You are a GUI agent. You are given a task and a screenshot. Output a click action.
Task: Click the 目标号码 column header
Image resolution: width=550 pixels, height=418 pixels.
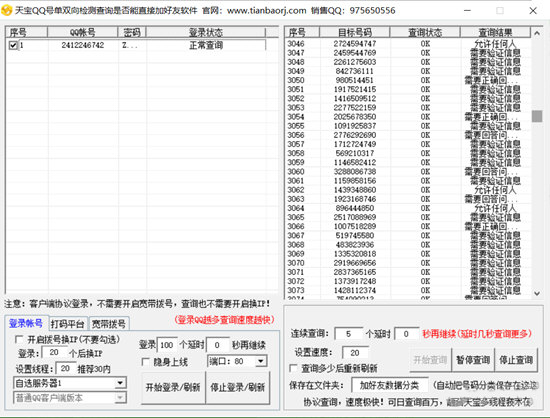pos(355,32)
